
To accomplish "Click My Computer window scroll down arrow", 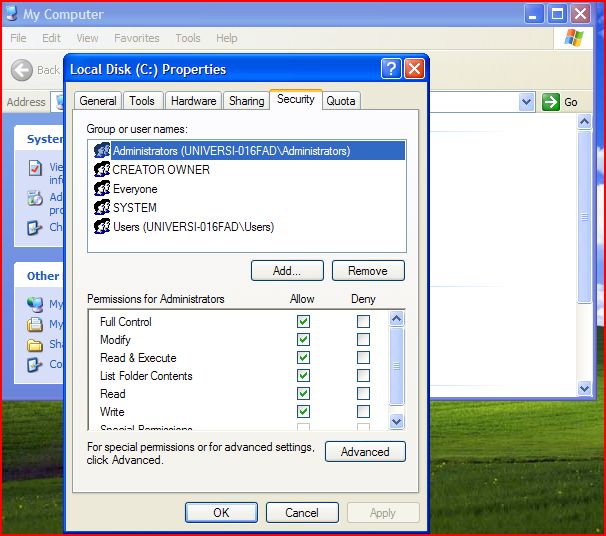I will (584, 388).
